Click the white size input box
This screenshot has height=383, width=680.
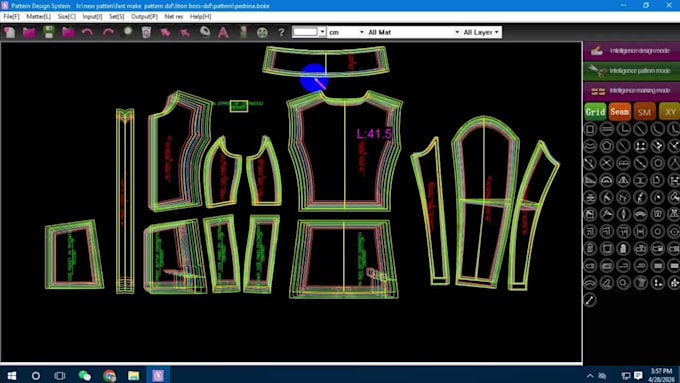[x=306, y=32]
